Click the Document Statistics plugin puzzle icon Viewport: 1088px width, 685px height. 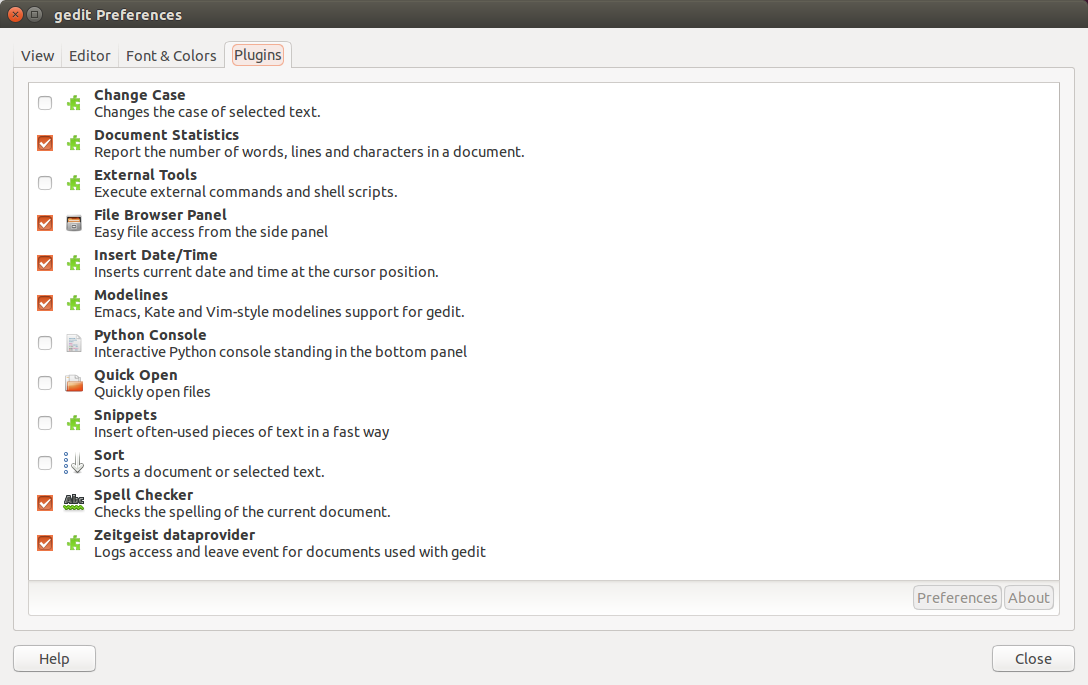(74, 143)
